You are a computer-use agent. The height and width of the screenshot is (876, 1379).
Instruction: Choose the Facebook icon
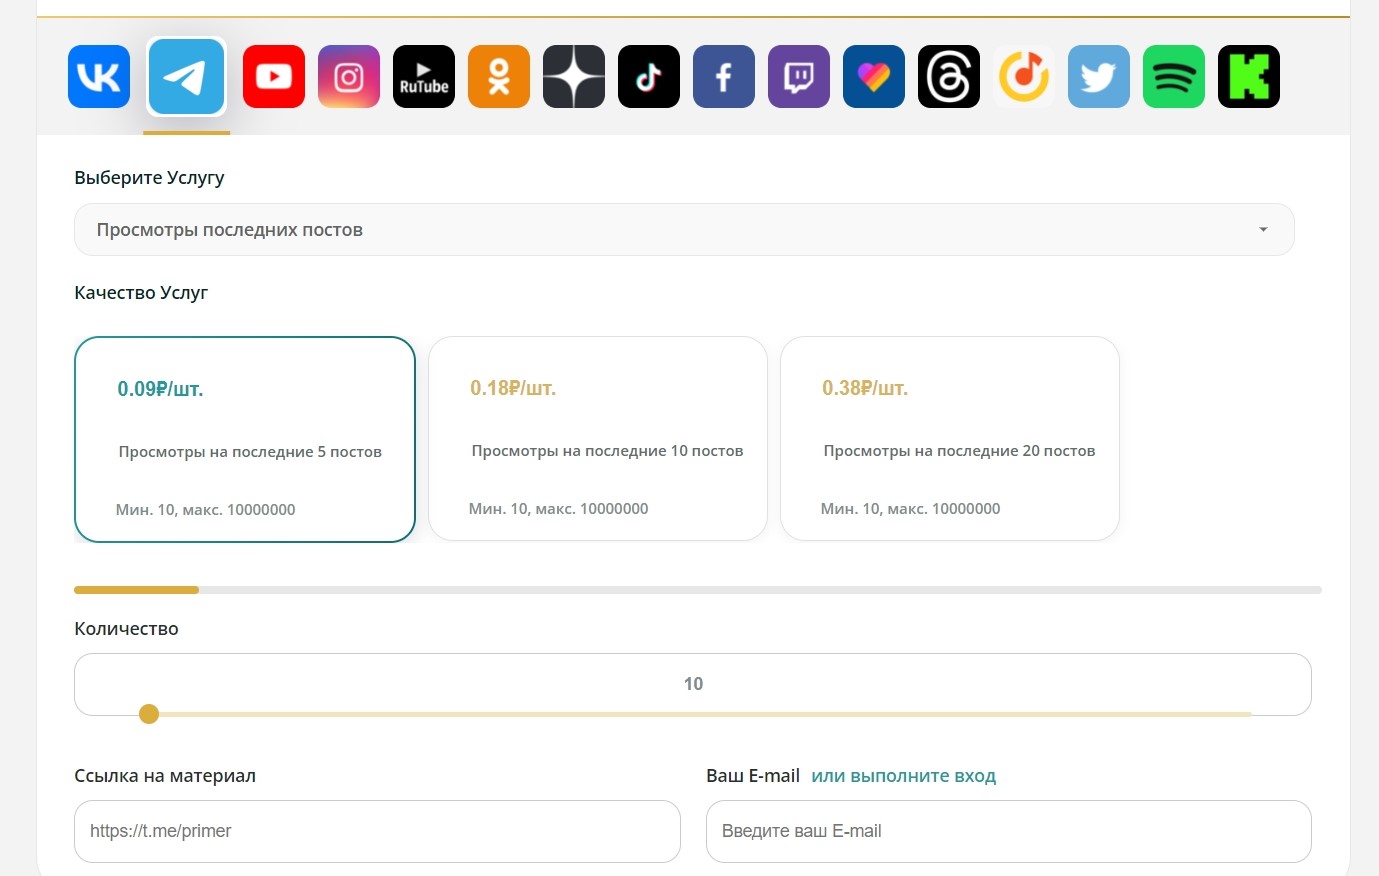coord(724,77)
